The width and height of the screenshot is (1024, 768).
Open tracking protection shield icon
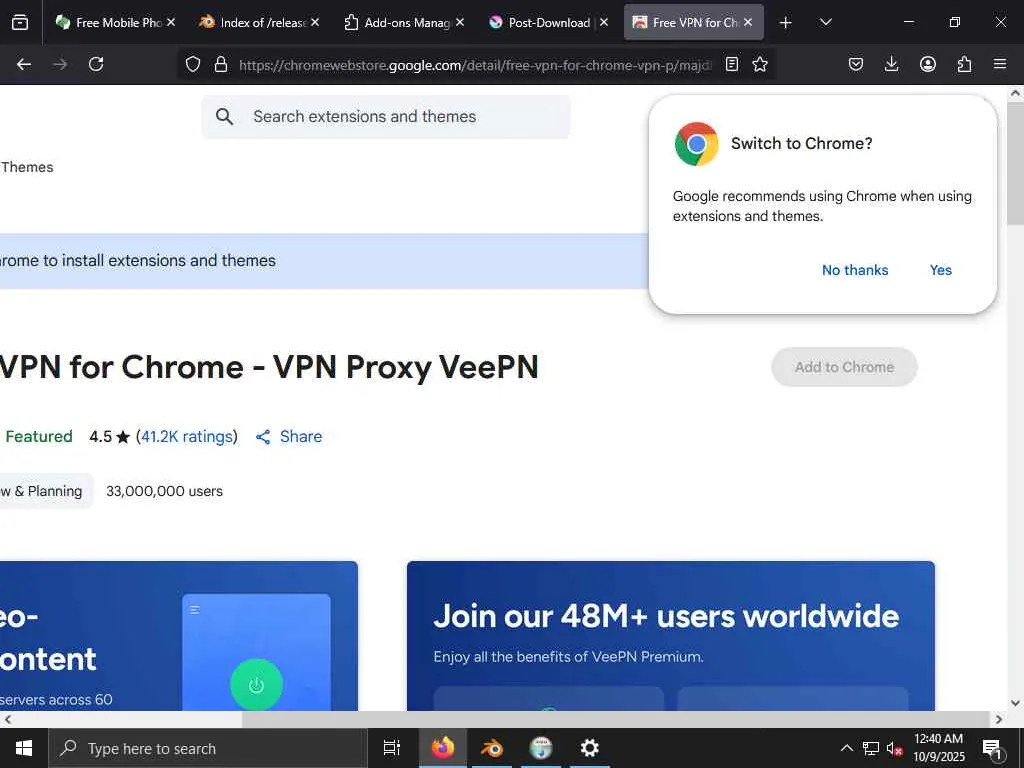[193, 64]
